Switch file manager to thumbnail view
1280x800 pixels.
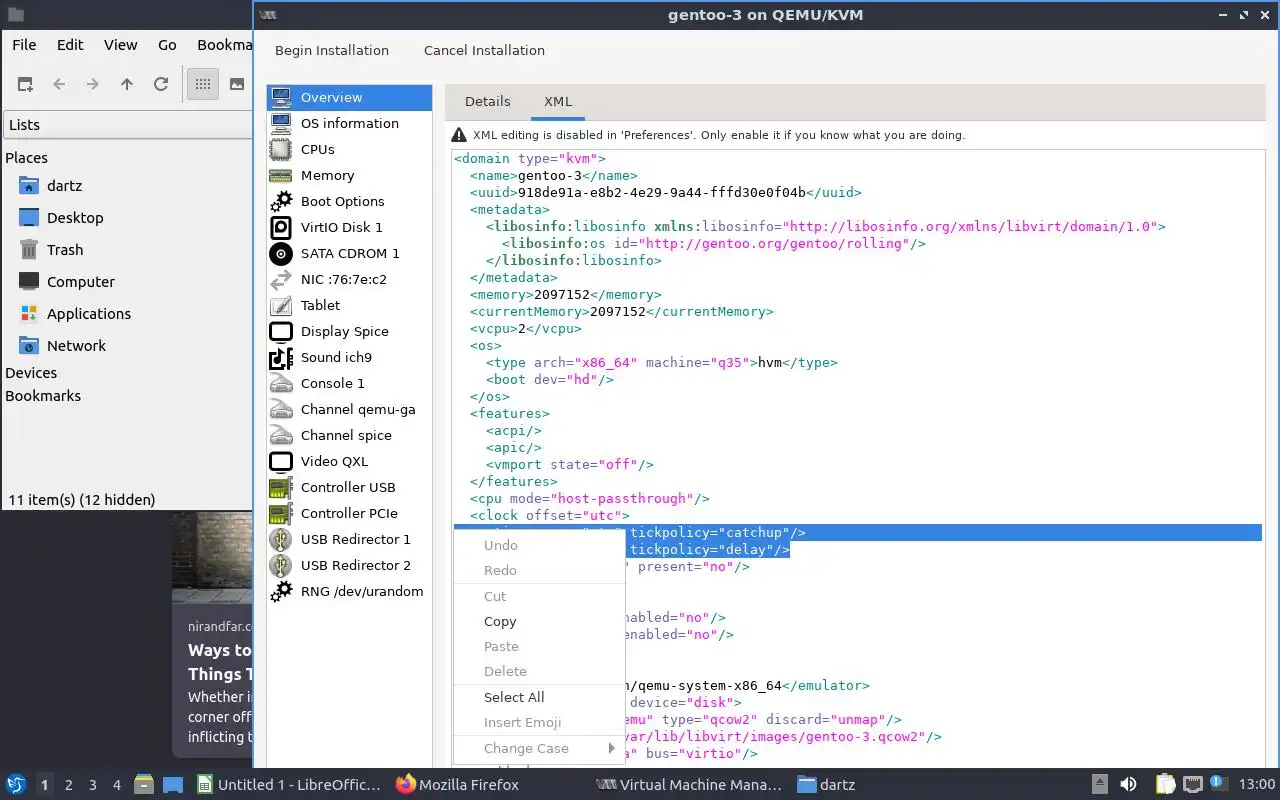[x=237, y=84]
